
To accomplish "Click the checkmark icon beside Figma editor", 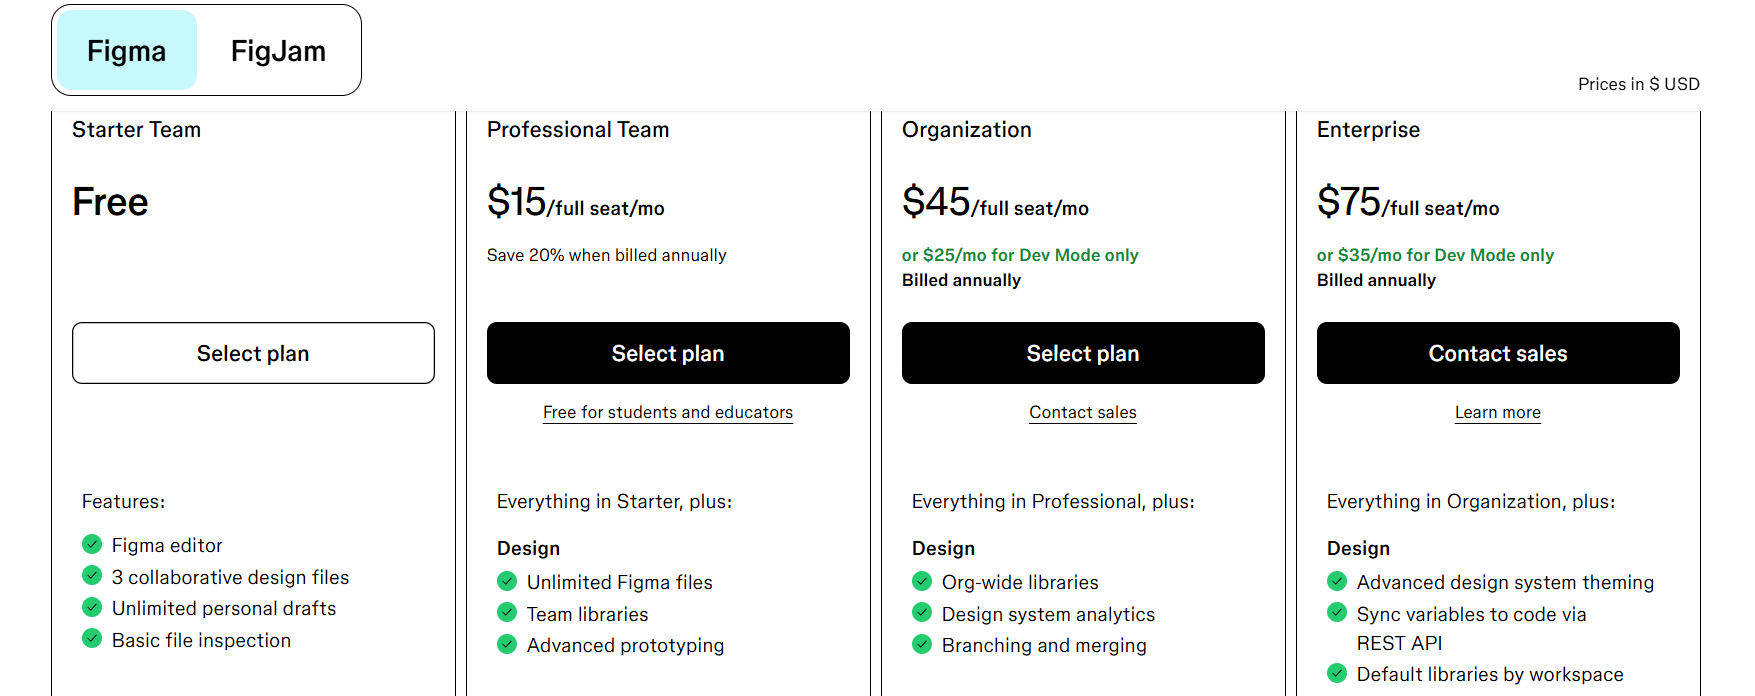I will (92, 544).
